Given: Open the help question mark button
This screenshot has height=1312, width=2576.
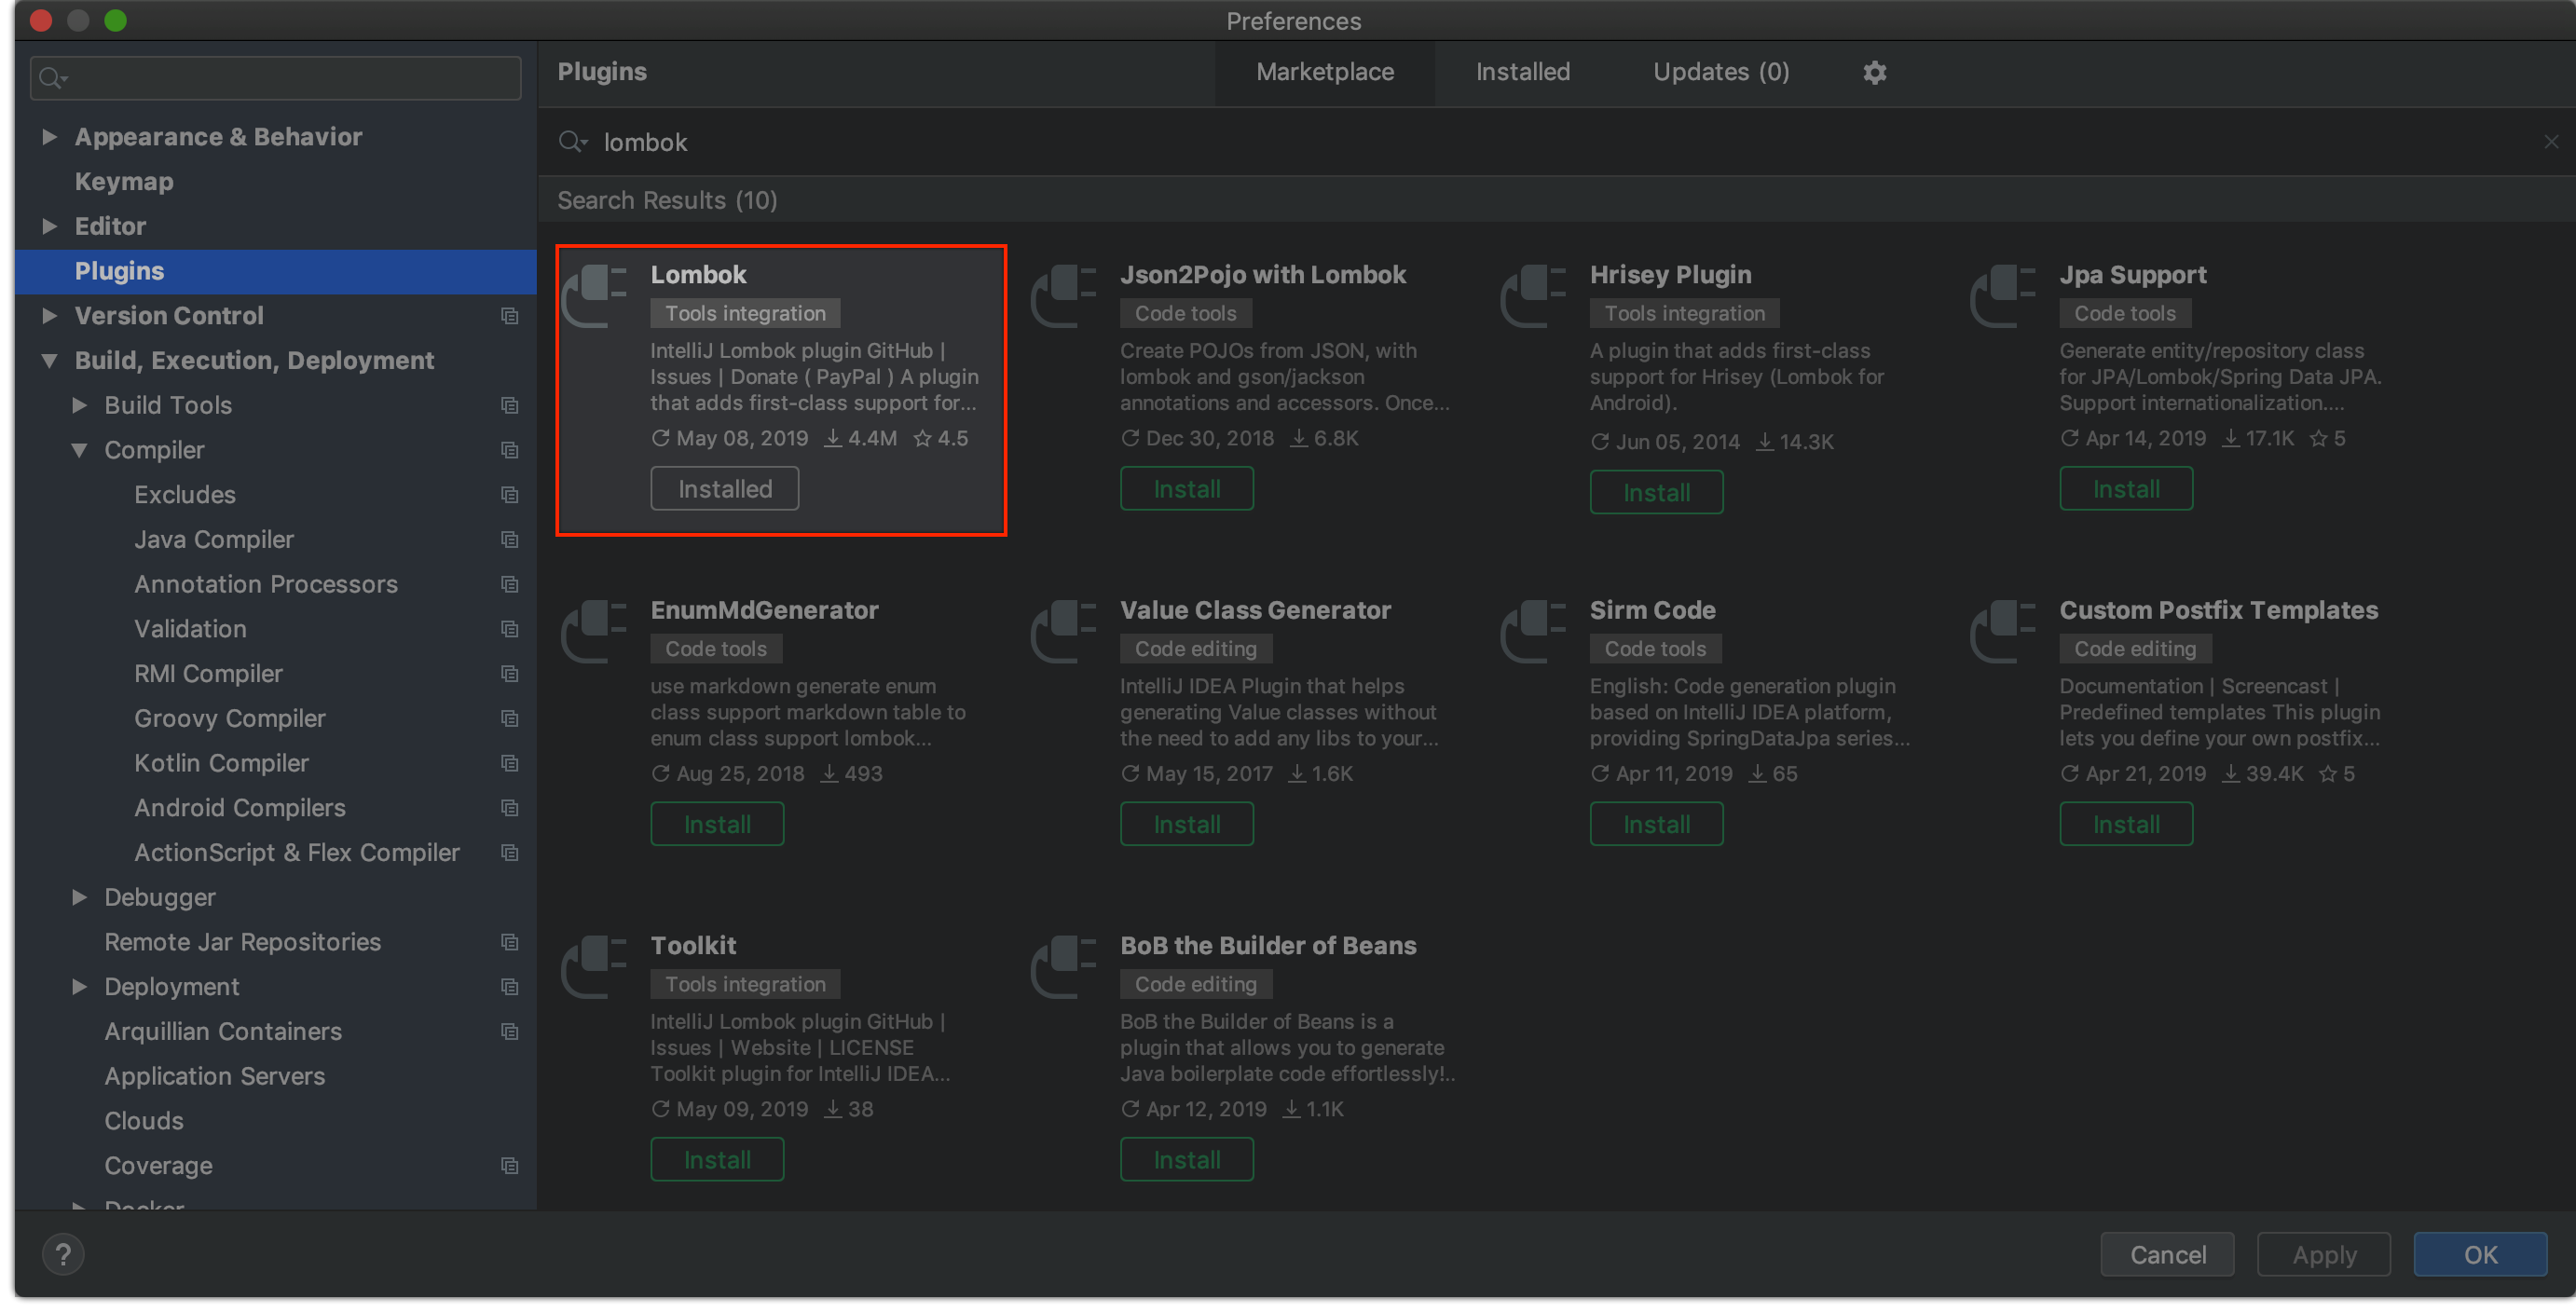Looking at the screenshot, I should pyautogui.click(x=63, y=1254).
